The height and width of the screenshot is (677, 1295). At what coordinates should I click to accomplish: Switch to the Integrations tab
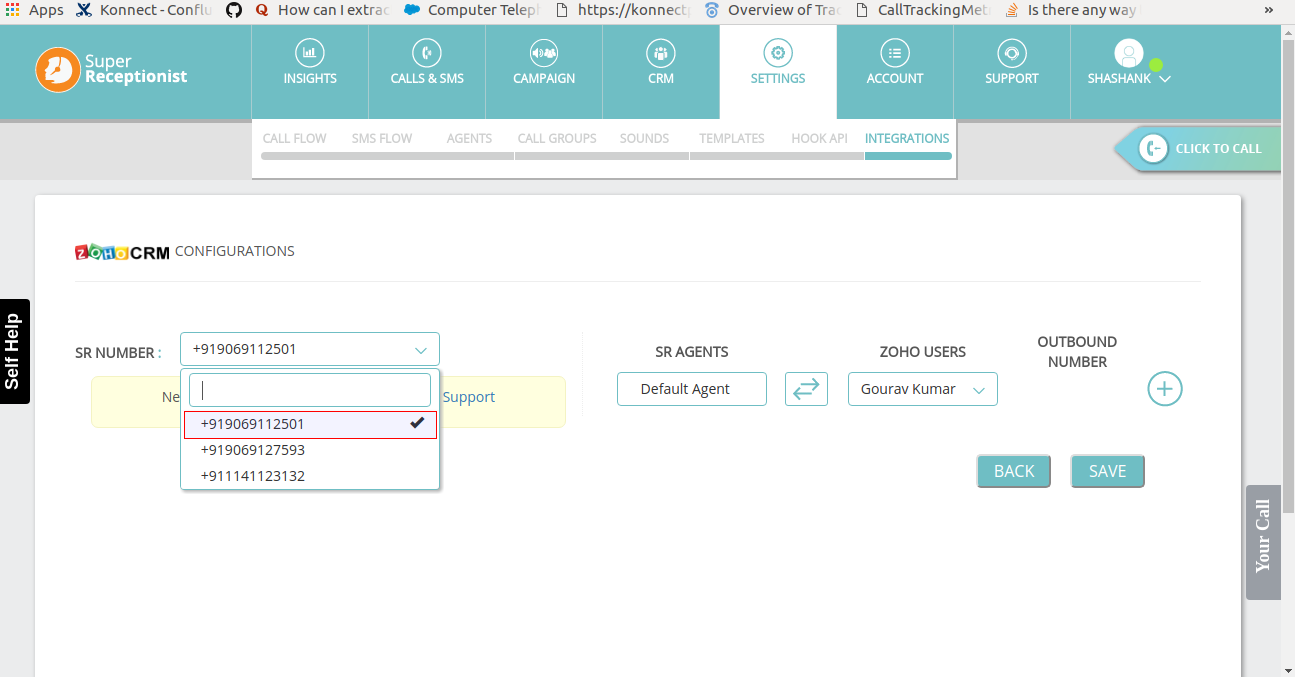[x=907, y=138]
